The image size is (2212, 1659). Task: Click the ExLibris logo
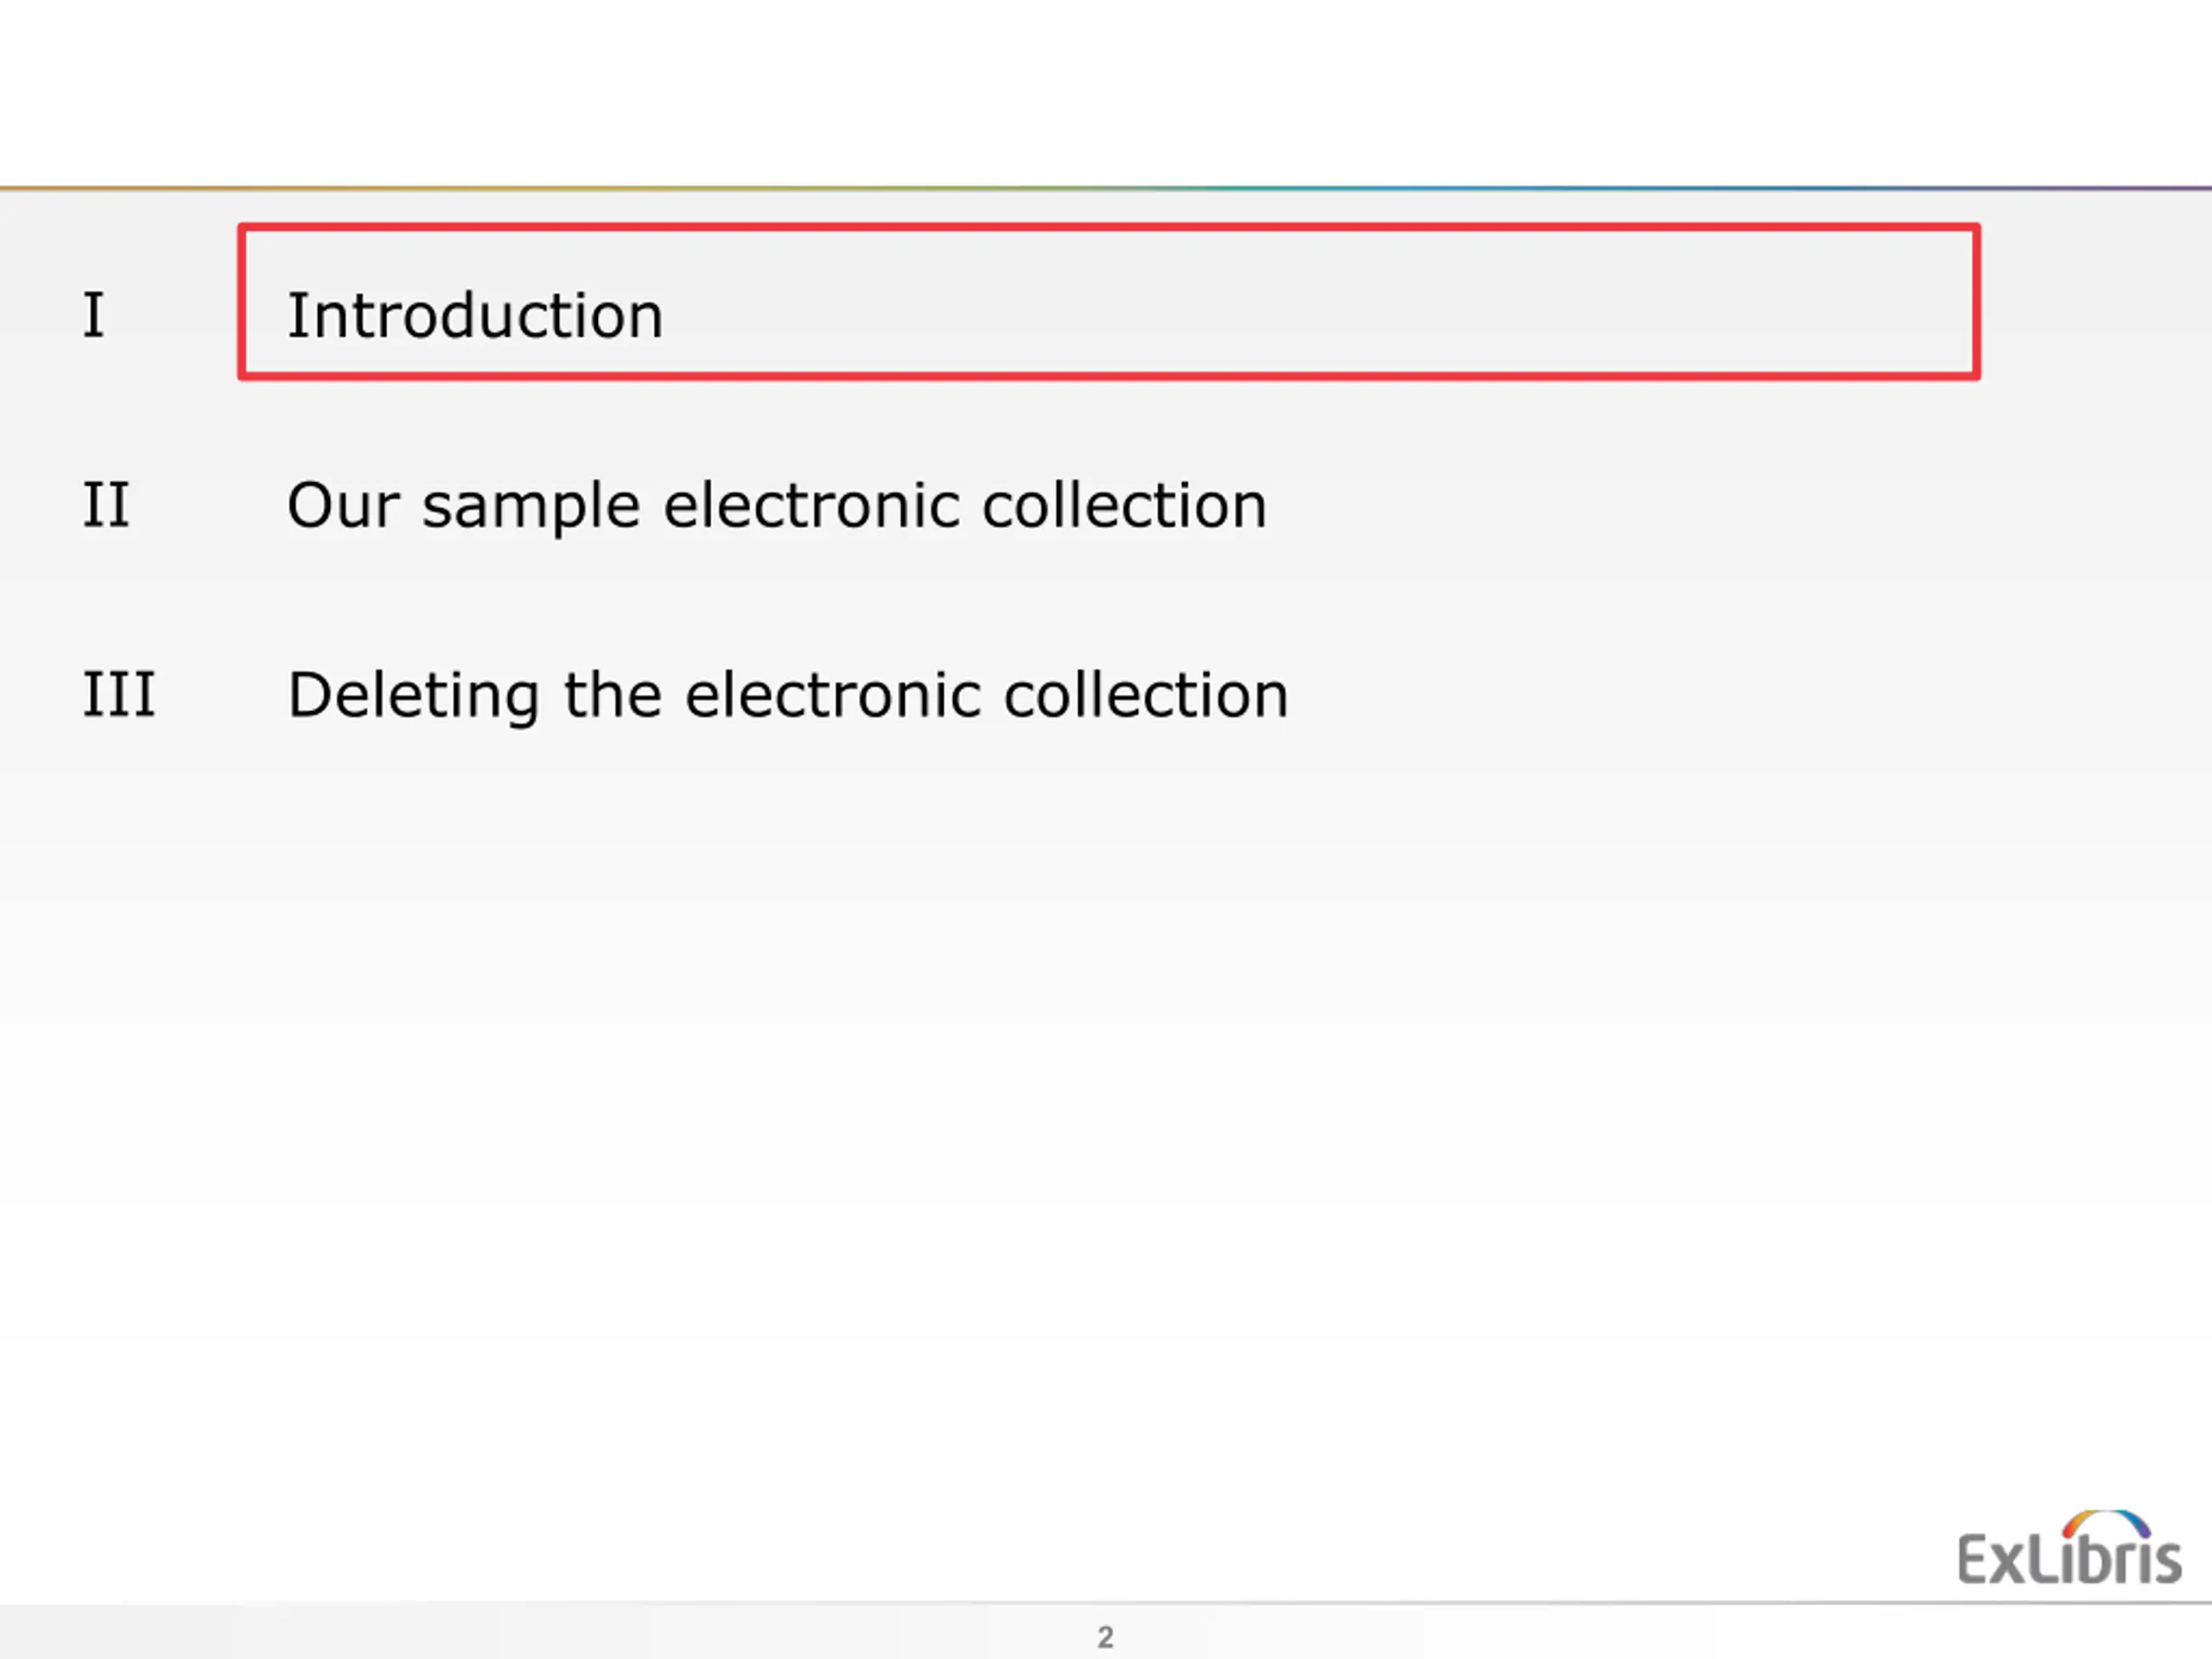2069,1548
